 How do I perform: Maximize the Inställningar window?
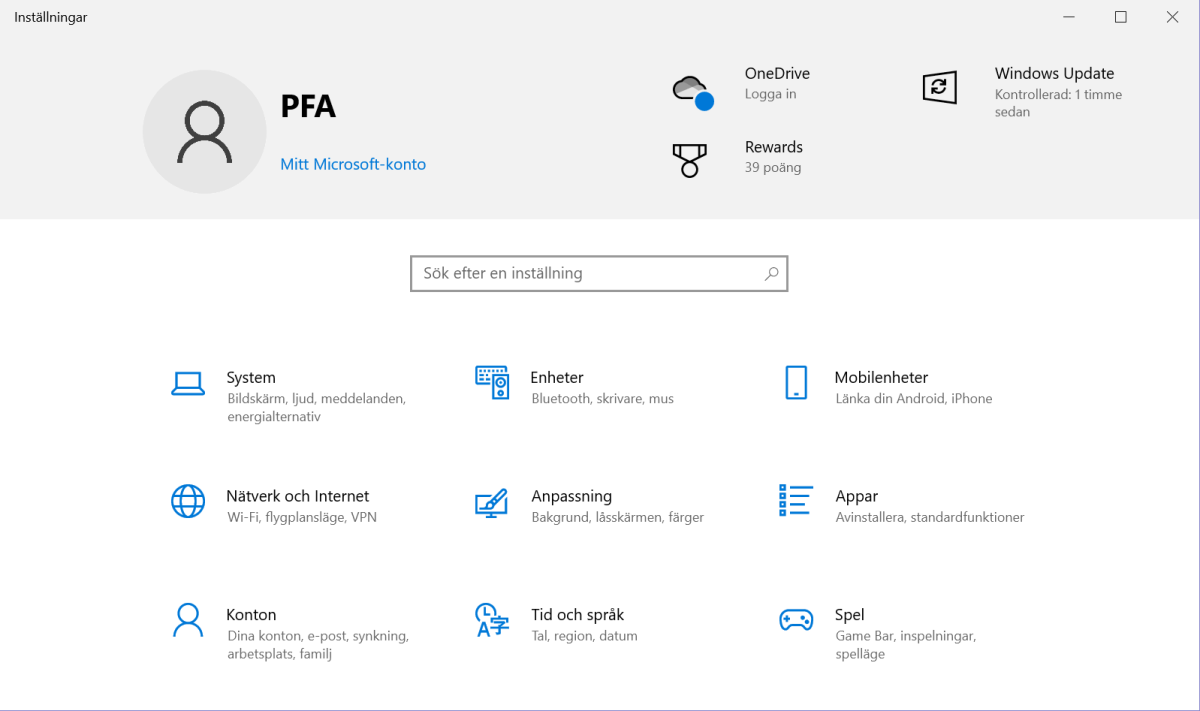[x=1121, y=17]
